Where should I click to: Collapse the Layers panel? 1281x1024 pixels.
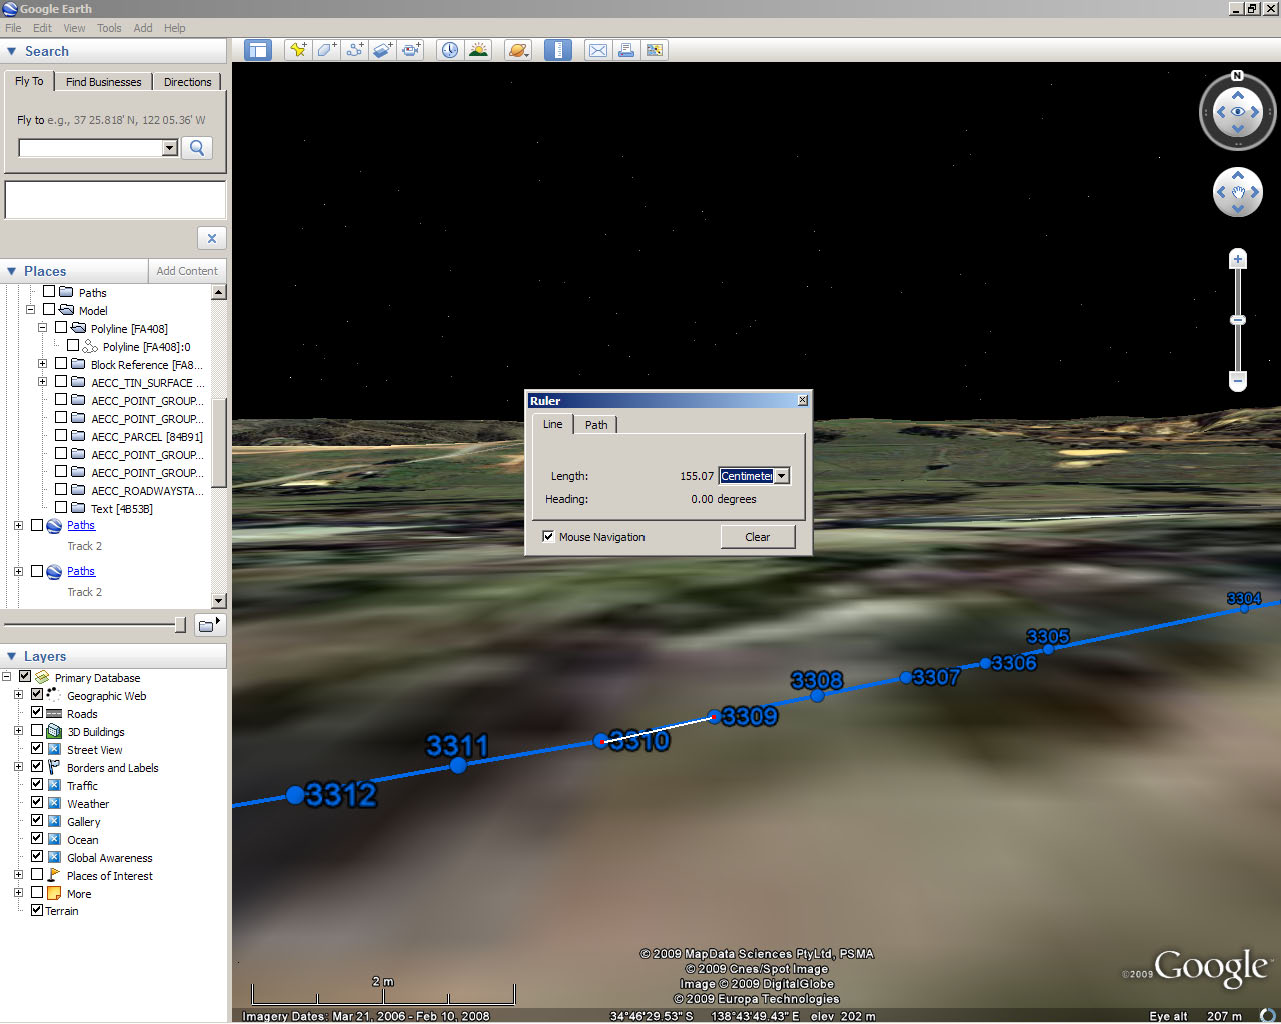11,656
